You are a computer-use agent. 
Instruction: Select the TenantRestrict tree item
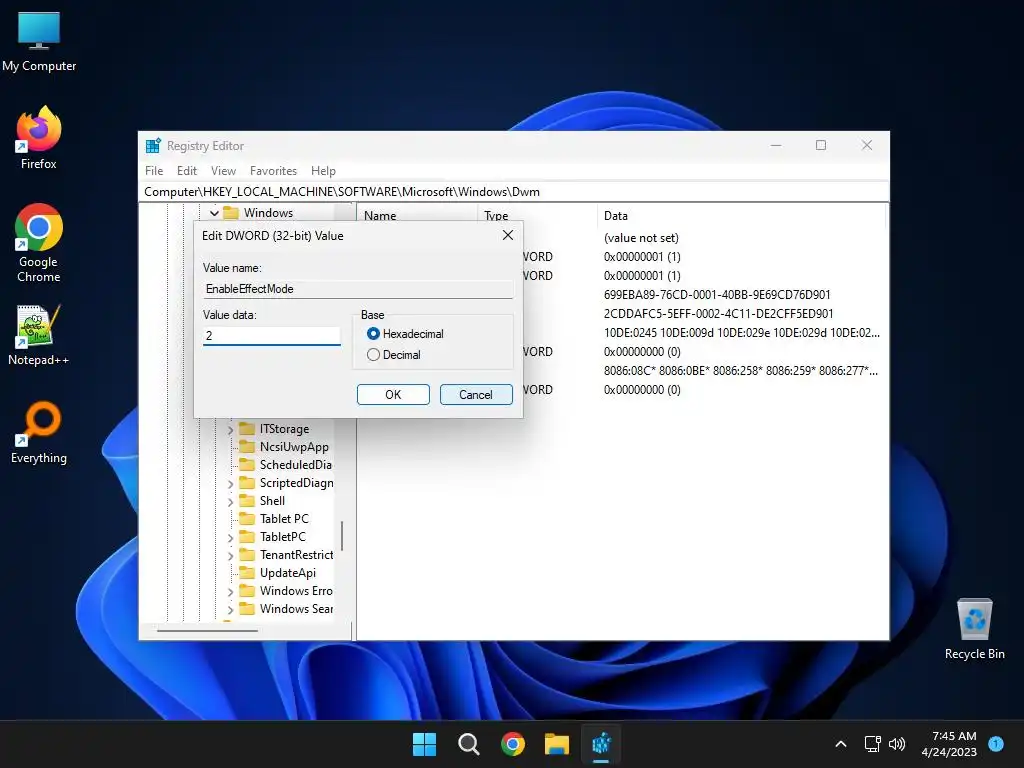pos(296,555)
